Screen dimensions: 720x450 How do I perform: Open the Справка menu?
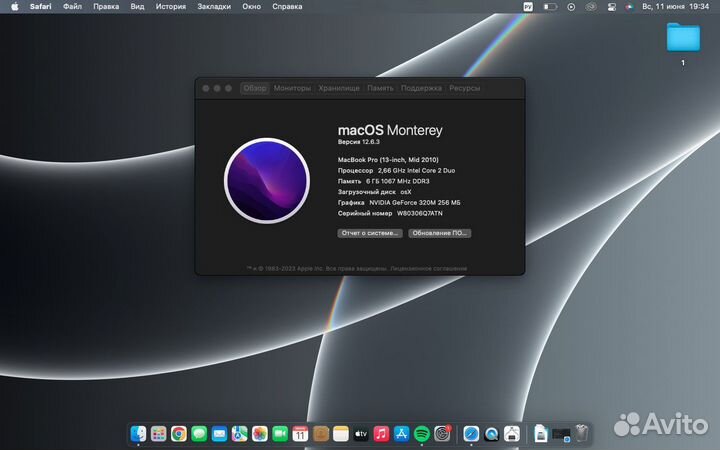[287, 6]
